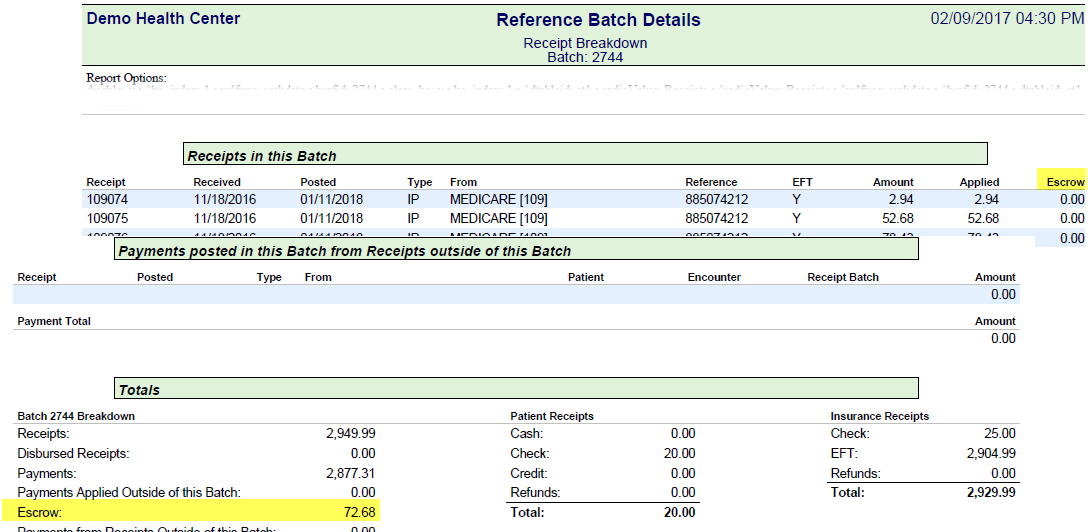Click the 'Patient' column header
Viewport: 1088px width, 532px height.
586,277
